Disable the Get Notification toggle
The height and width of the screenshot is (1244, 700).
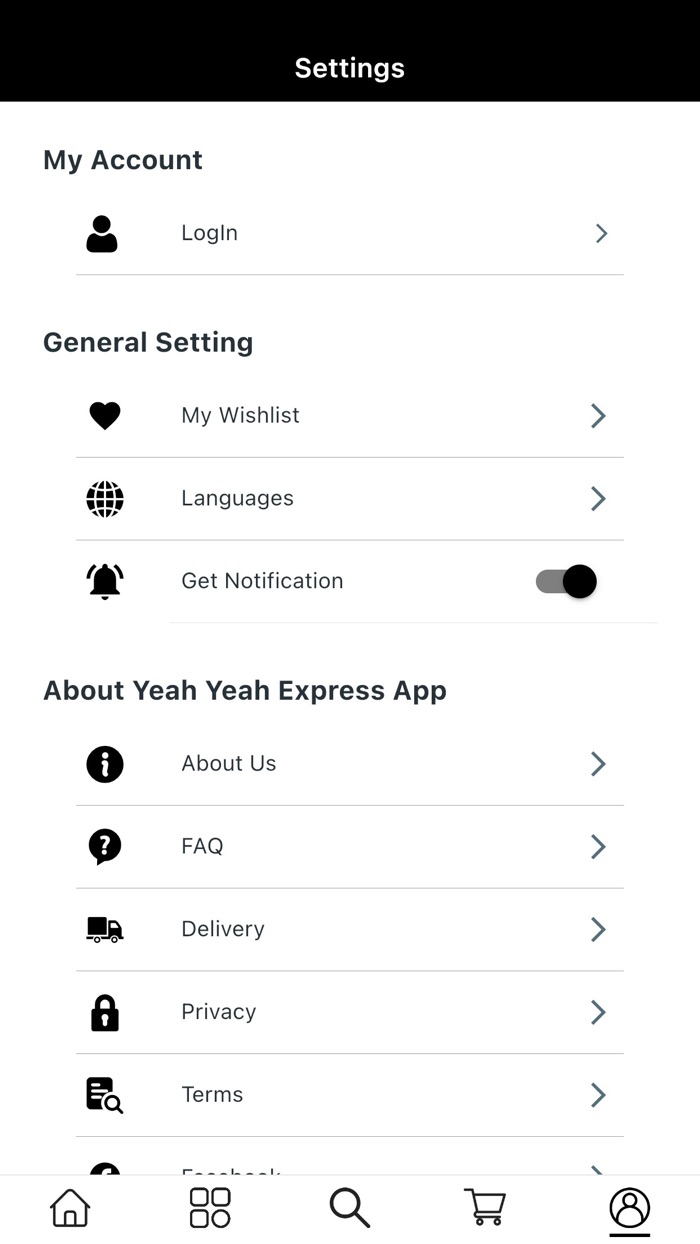coord(566,581)
